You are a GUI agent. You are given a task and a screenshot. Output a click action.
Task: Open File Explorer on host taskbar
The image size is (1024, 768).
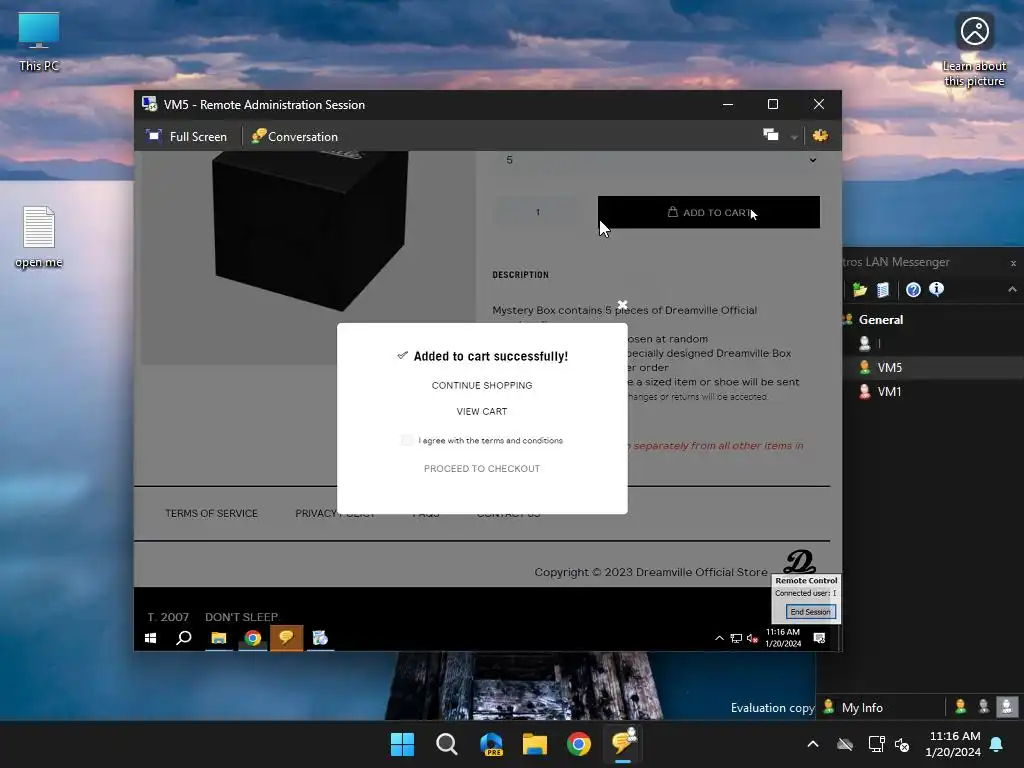click(535, 744)
